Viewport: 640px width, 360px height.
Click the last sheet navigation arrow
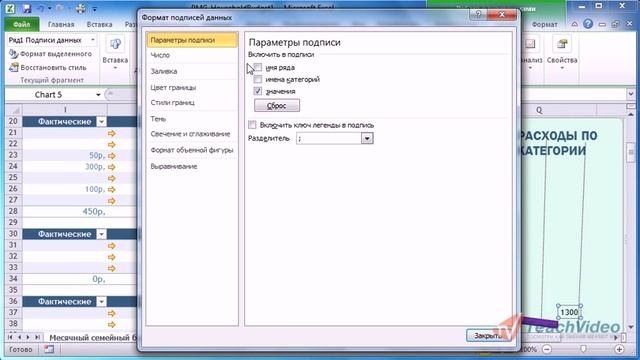[37, 337]
